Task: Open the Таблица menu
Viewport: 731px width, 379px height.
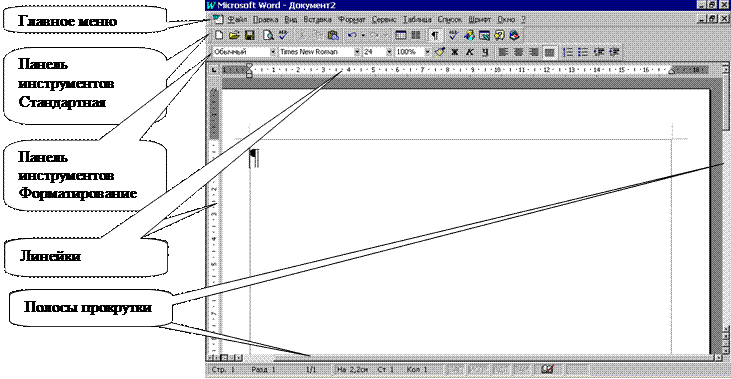Action: pos(417,20)
